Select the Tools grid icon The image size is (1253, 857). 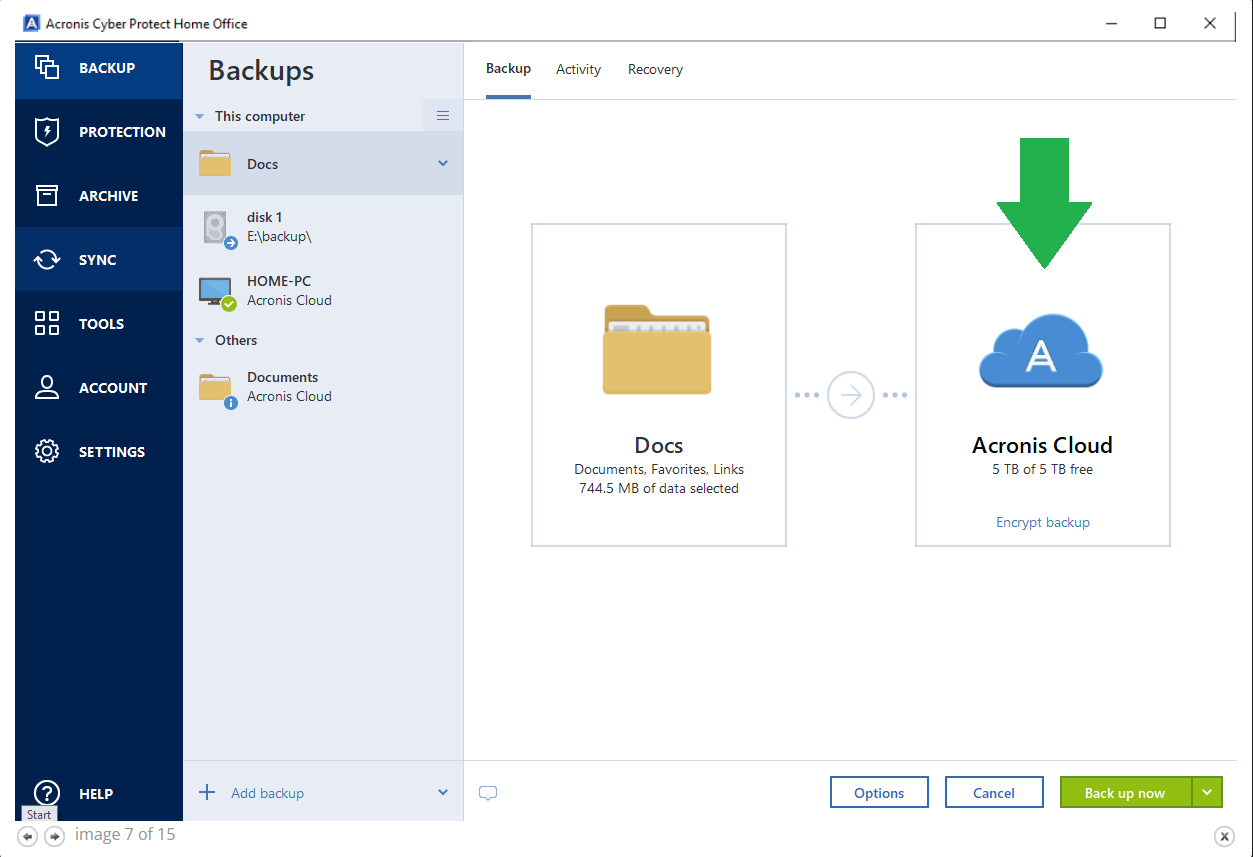click(47, 324)
